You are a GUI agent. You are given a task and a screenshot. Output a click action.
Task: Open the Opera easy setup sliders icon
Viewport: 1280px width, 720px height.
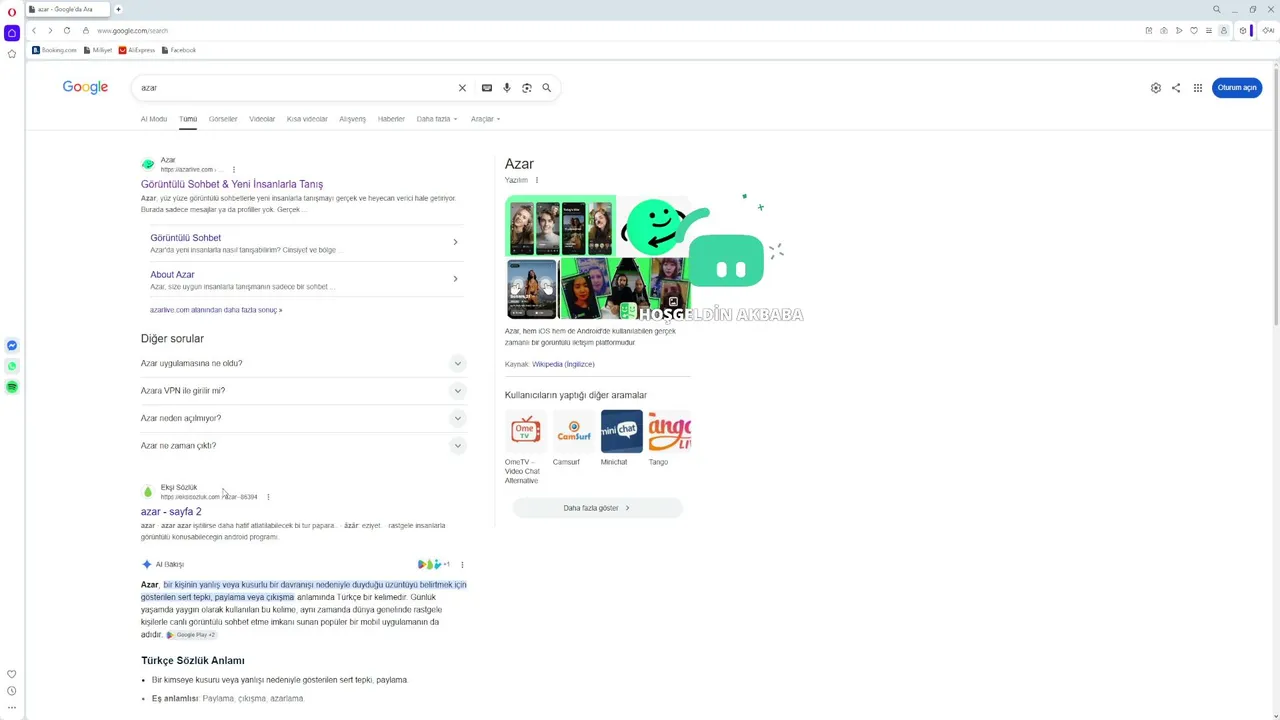1209,31
